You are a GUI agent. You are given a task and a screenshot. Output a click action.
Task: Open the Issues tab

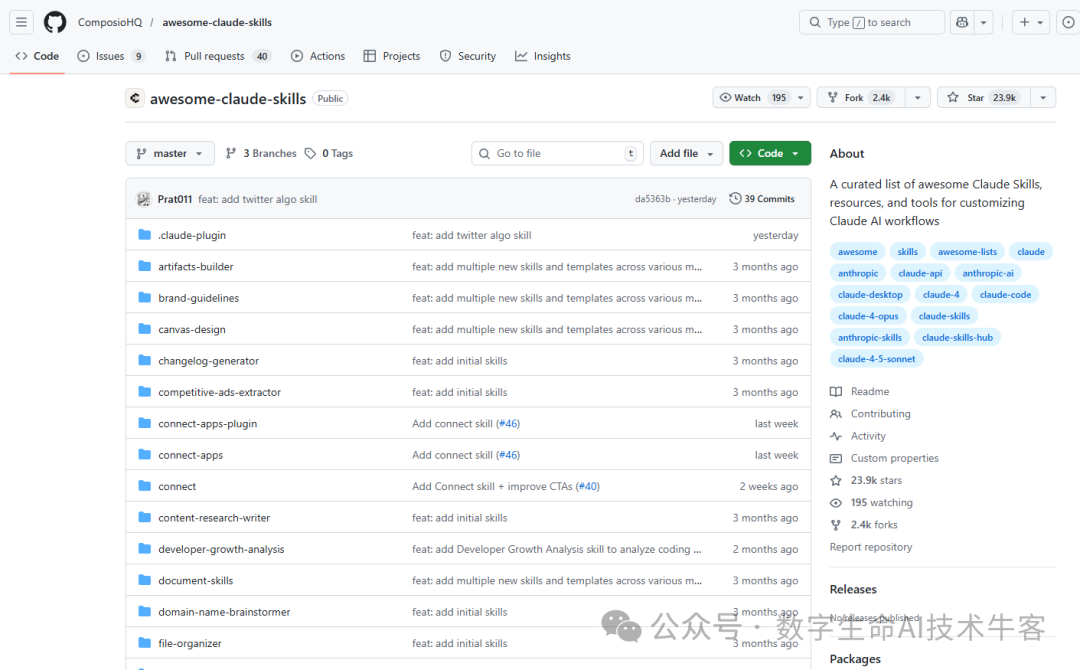[112, 56]
